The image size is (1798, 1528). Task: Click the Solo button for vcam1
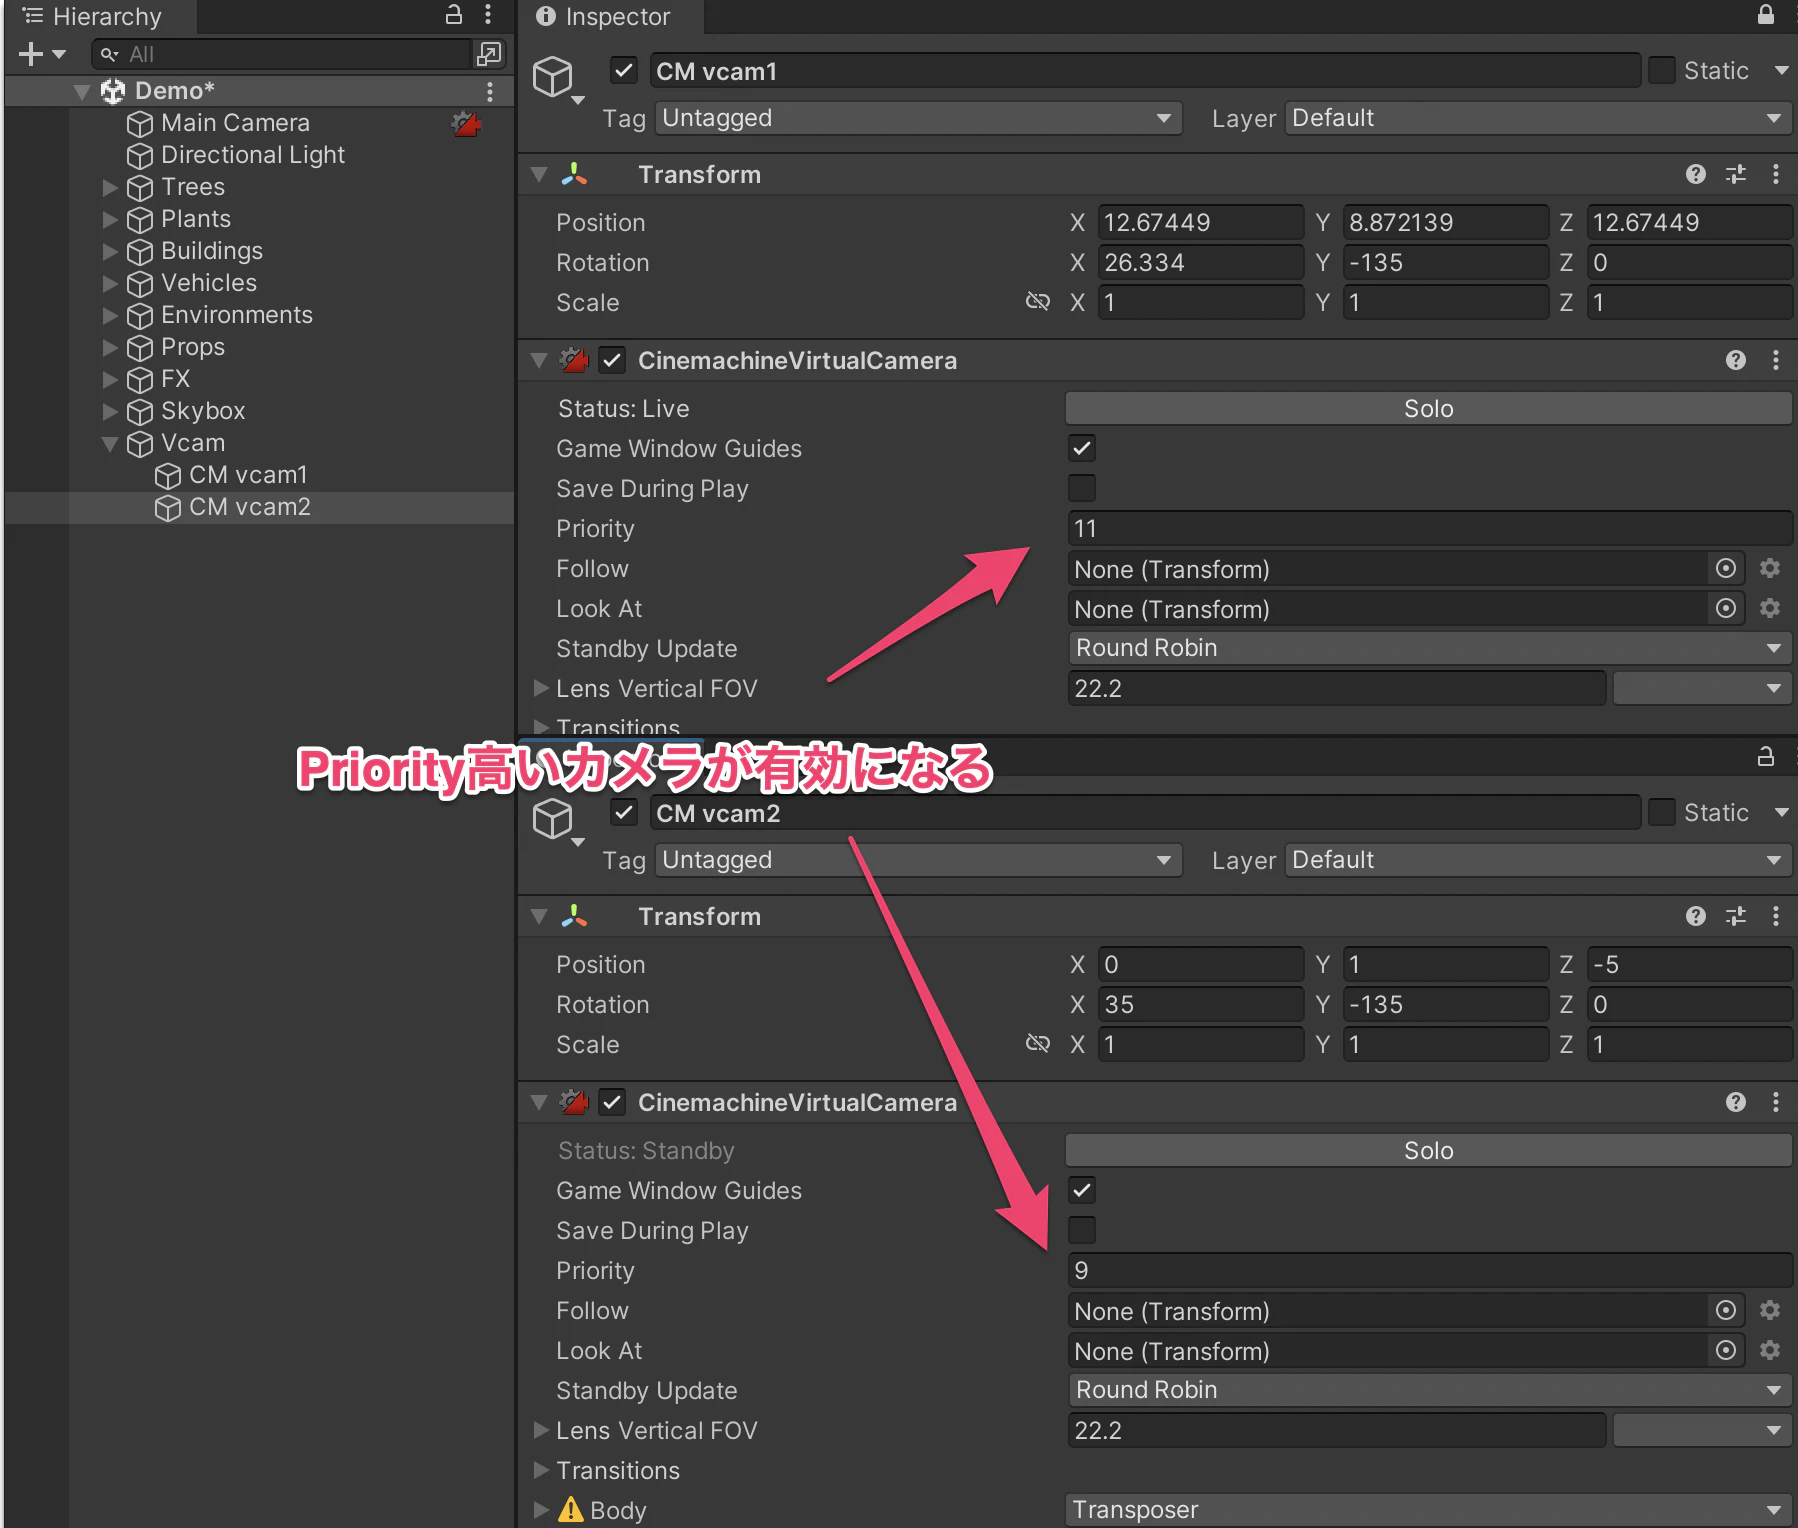click(x=1429, y=408)
